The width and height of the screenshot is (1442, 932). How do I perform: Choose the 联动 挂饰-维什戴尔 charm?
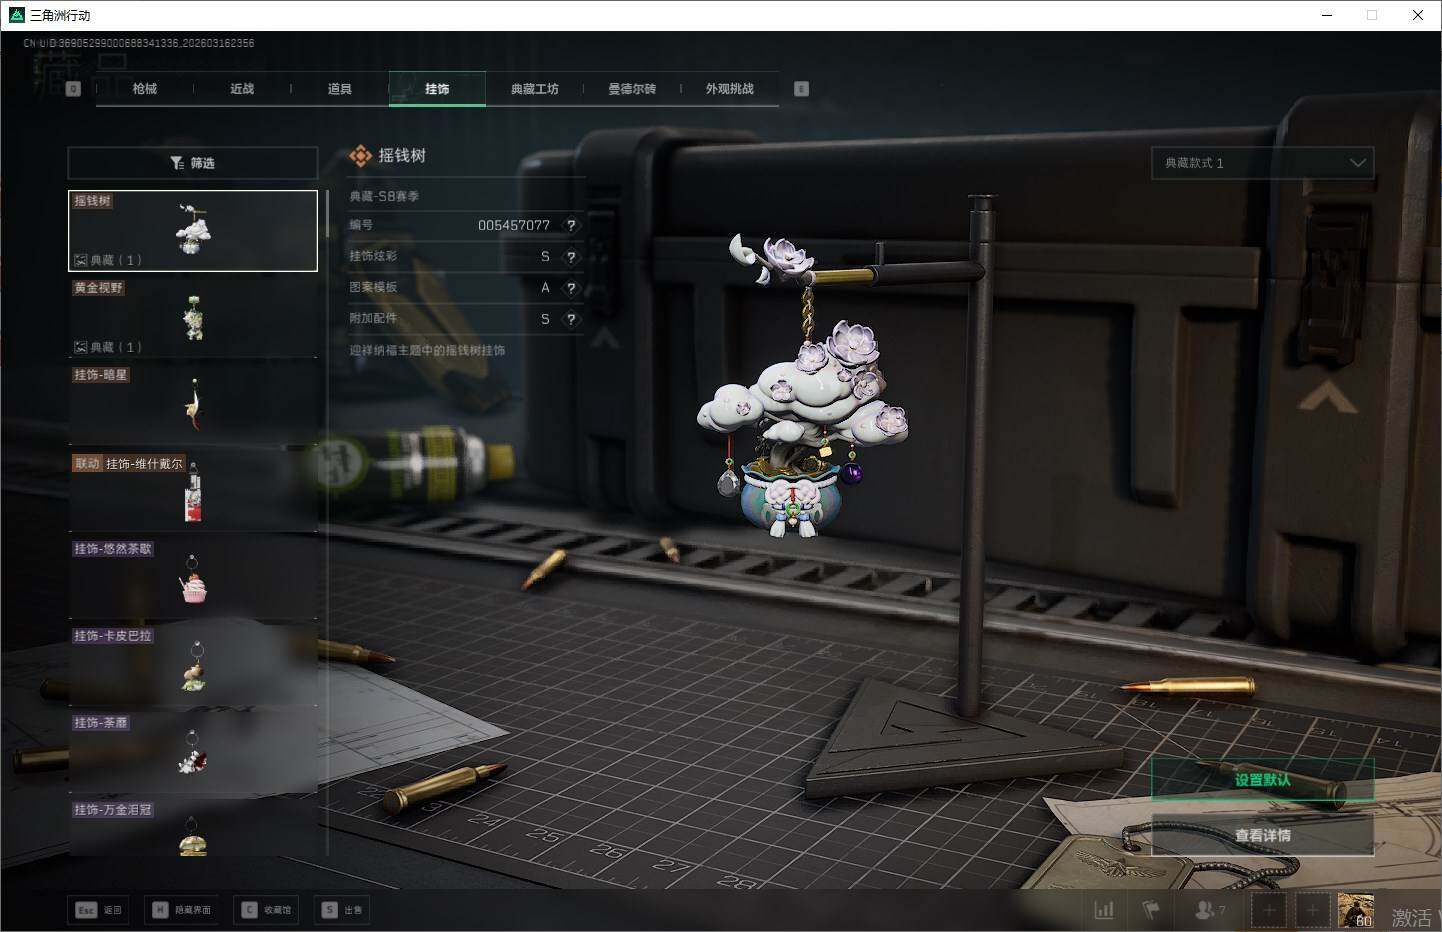coord(193,492)
